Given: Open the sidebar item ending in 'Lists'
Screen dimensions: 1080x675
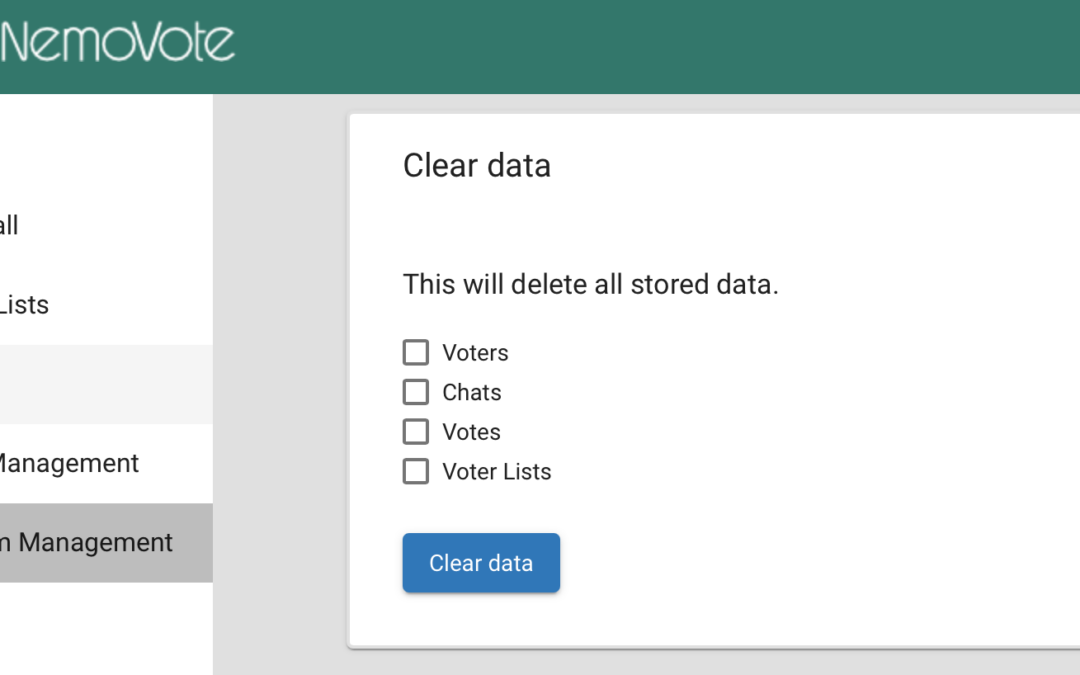Looking at the screenshot, I should click(24, 305).
